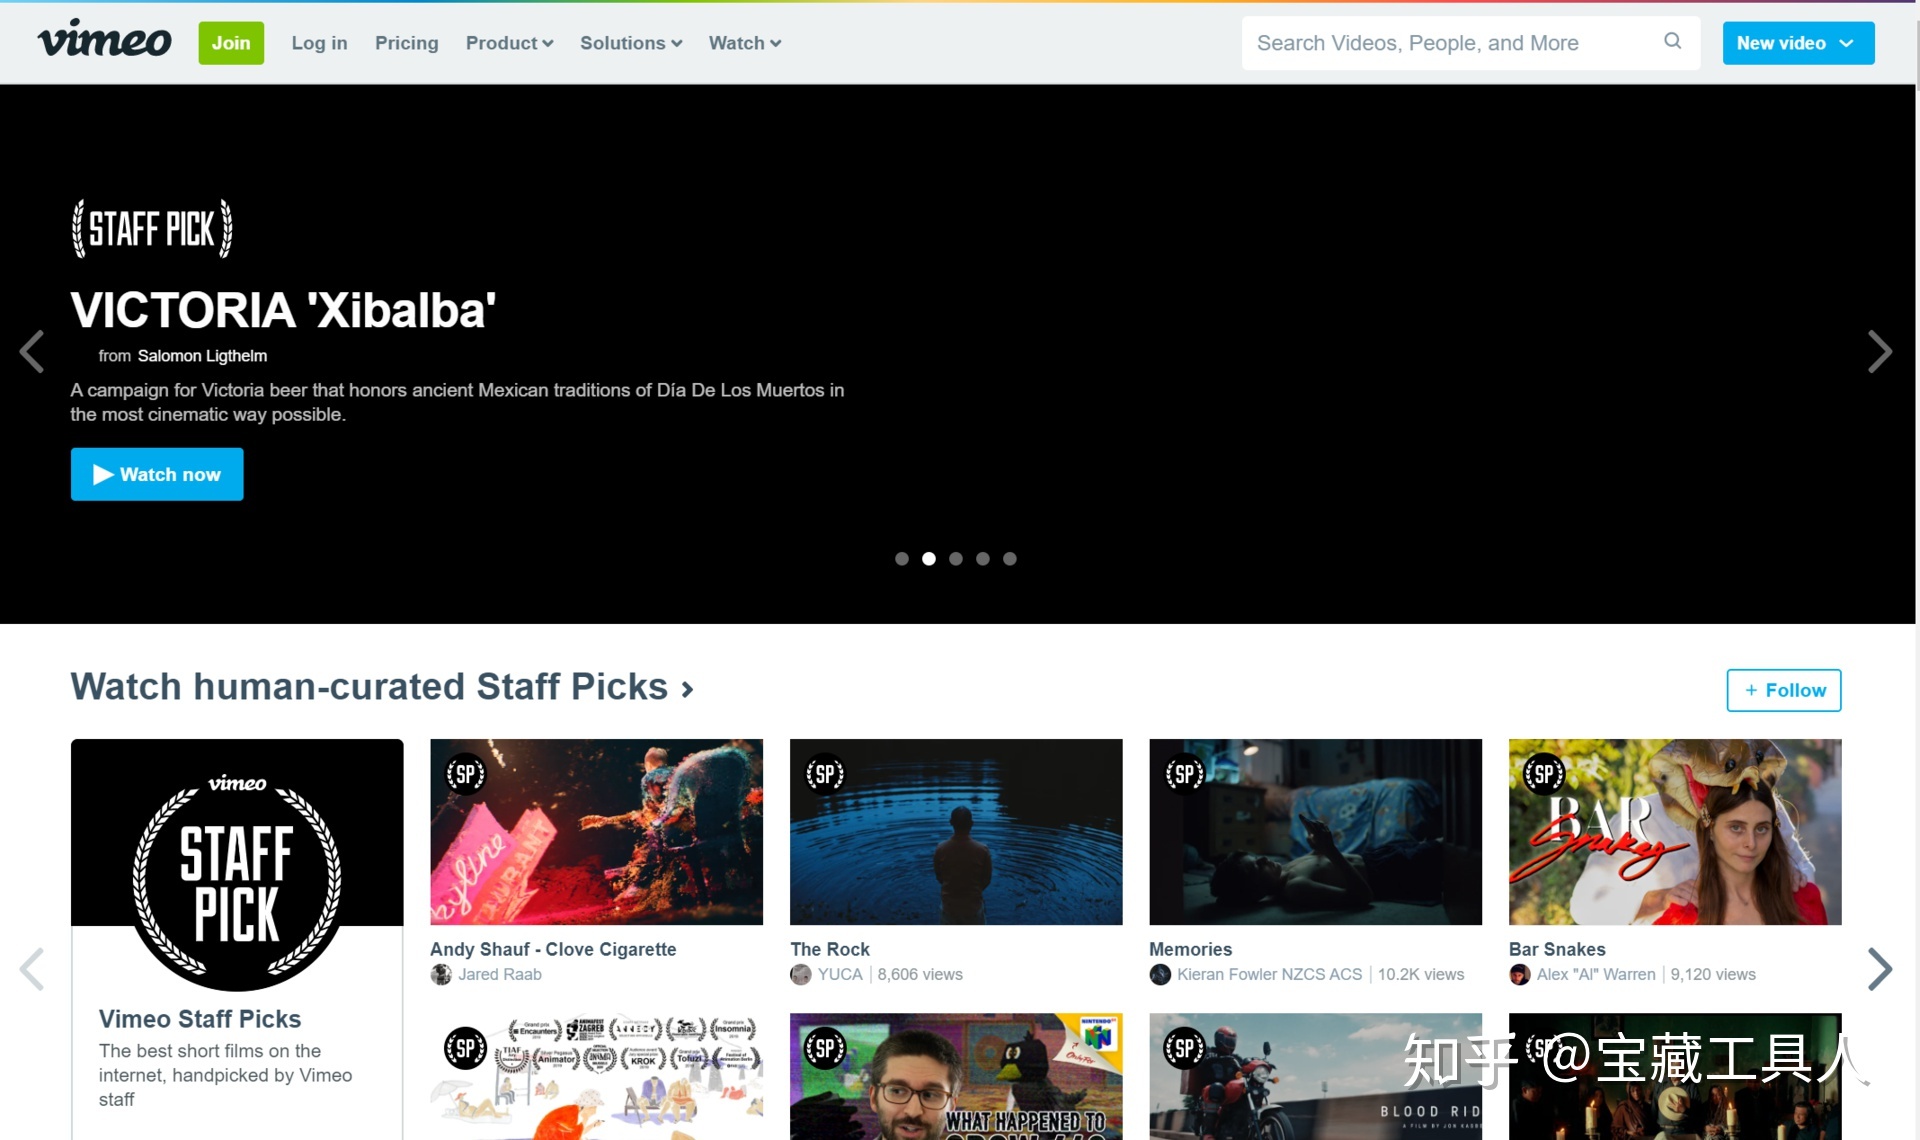Select the third carousel dot

tap(956, 559)
